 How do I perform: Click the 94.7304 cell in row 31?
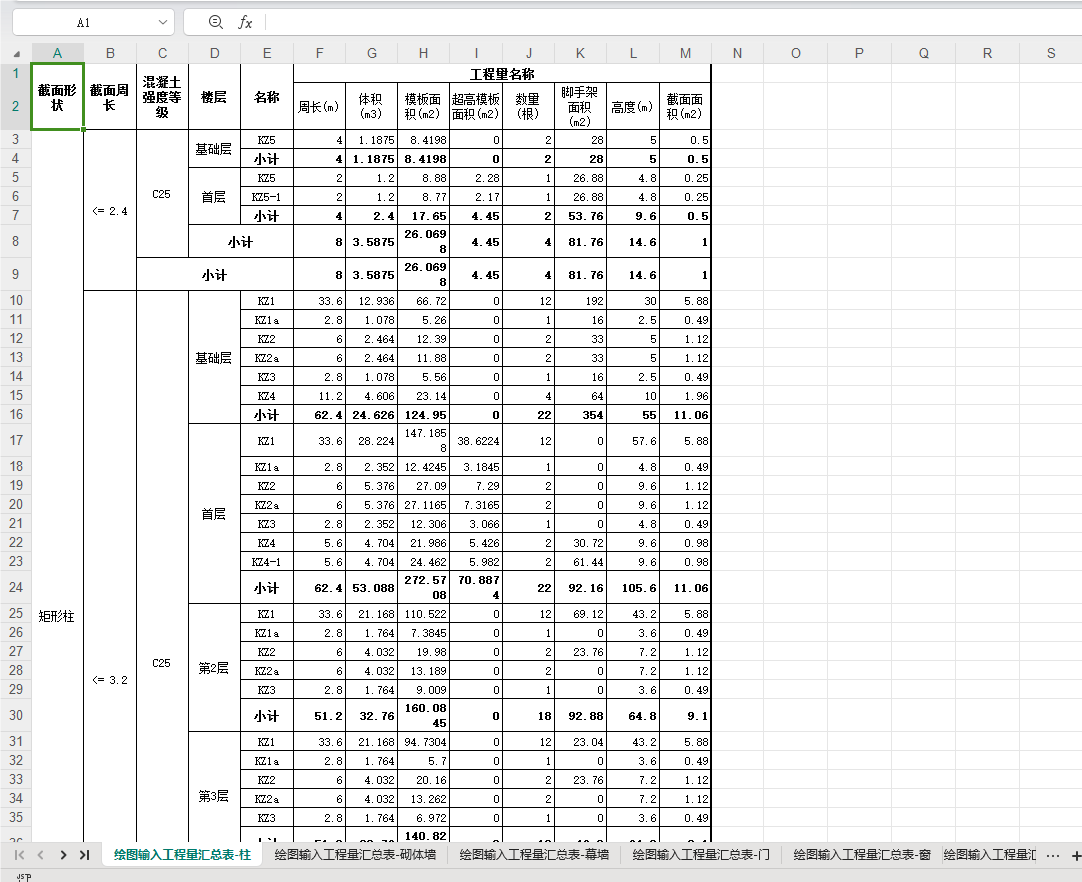point(424,742)
